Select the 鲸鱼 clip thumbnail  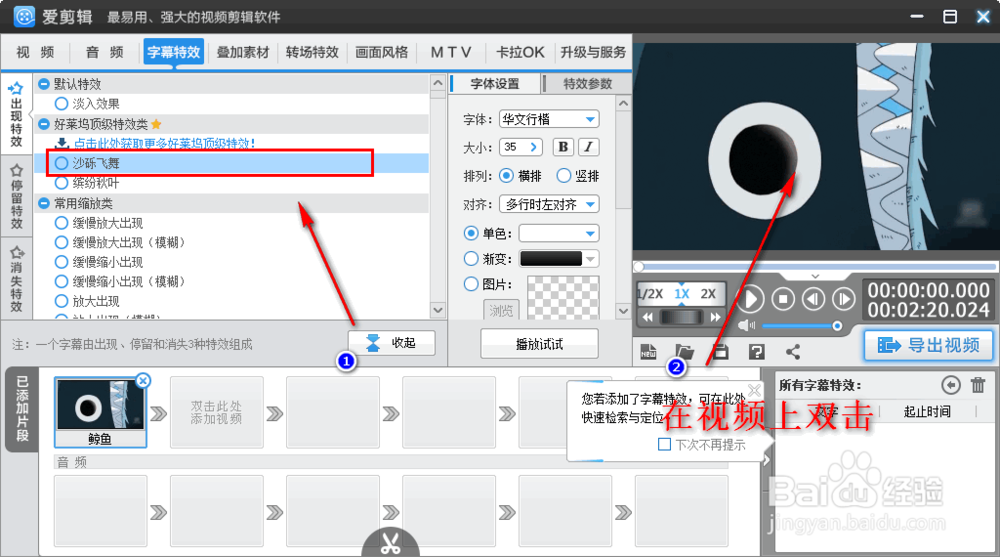click(x=100, y=405)
